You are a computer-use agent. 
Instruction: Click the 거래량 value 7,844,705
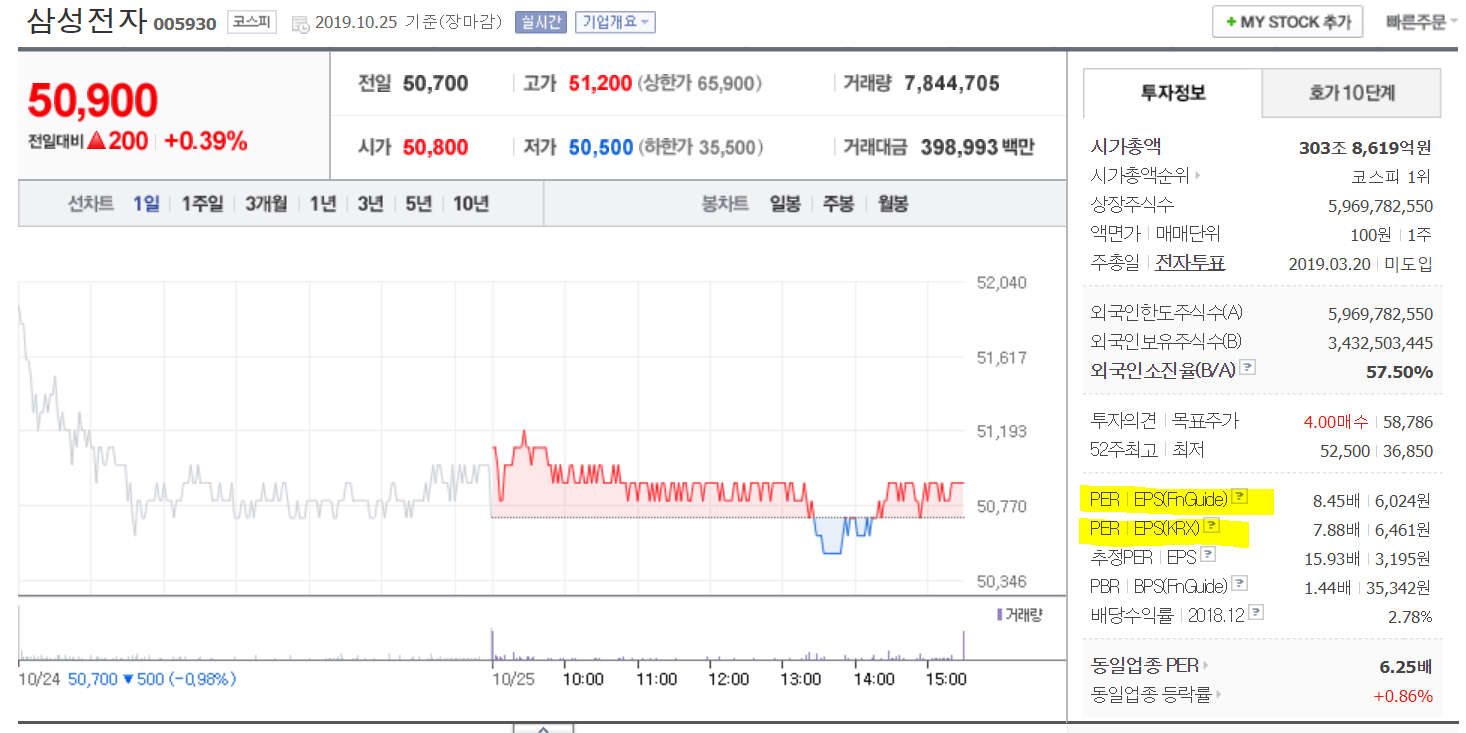tap(952, 84)
